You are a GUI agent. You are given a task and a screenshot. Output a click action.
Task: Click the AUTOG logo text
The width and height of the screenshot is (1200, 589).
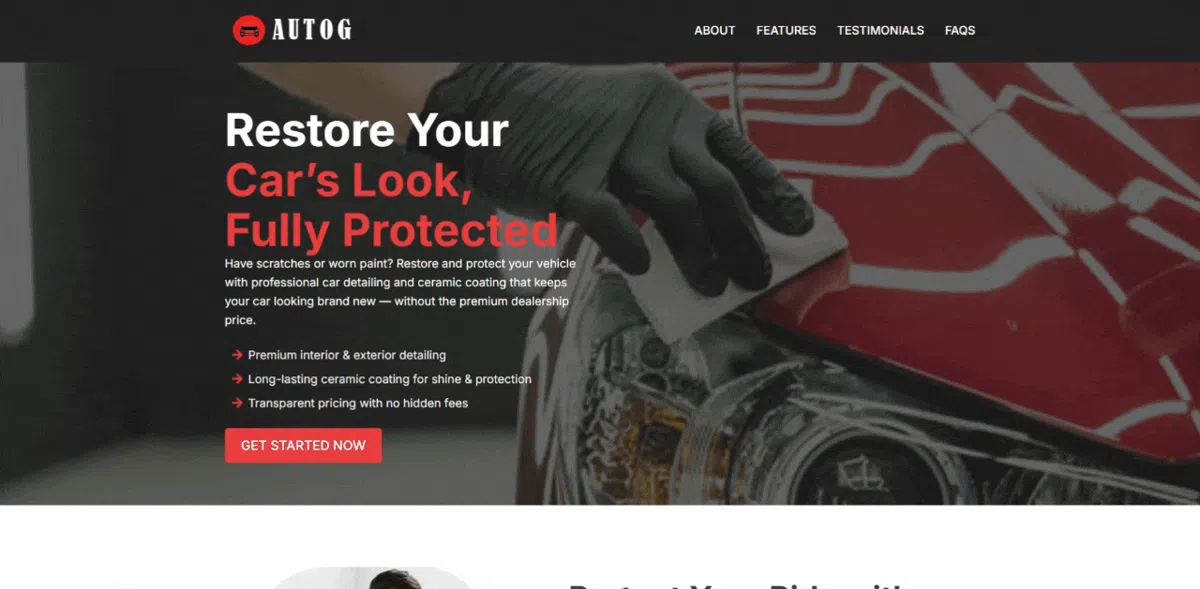312,30
